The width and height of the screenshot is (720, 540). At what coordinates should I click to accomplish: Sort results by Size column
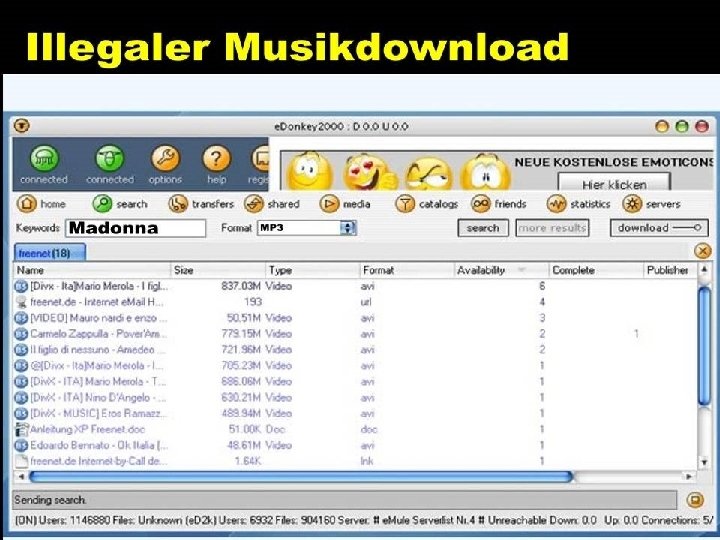[x=218, y=270]
